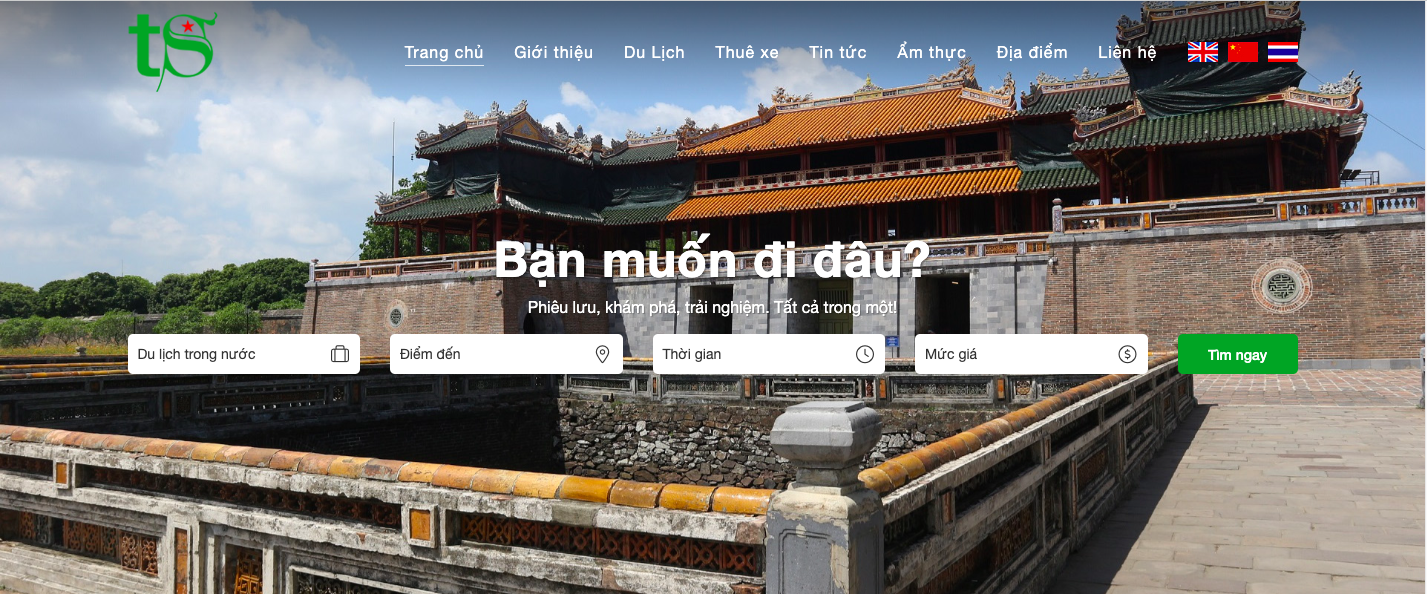
Task: Click the green Tìm ngay search button
Action: [x=1238, y=354]
